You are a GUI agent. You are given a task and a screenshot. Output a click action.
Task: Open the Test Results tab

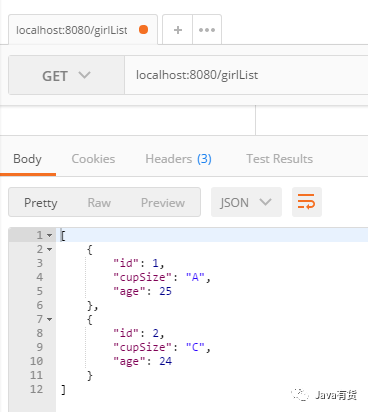(280, 159)
